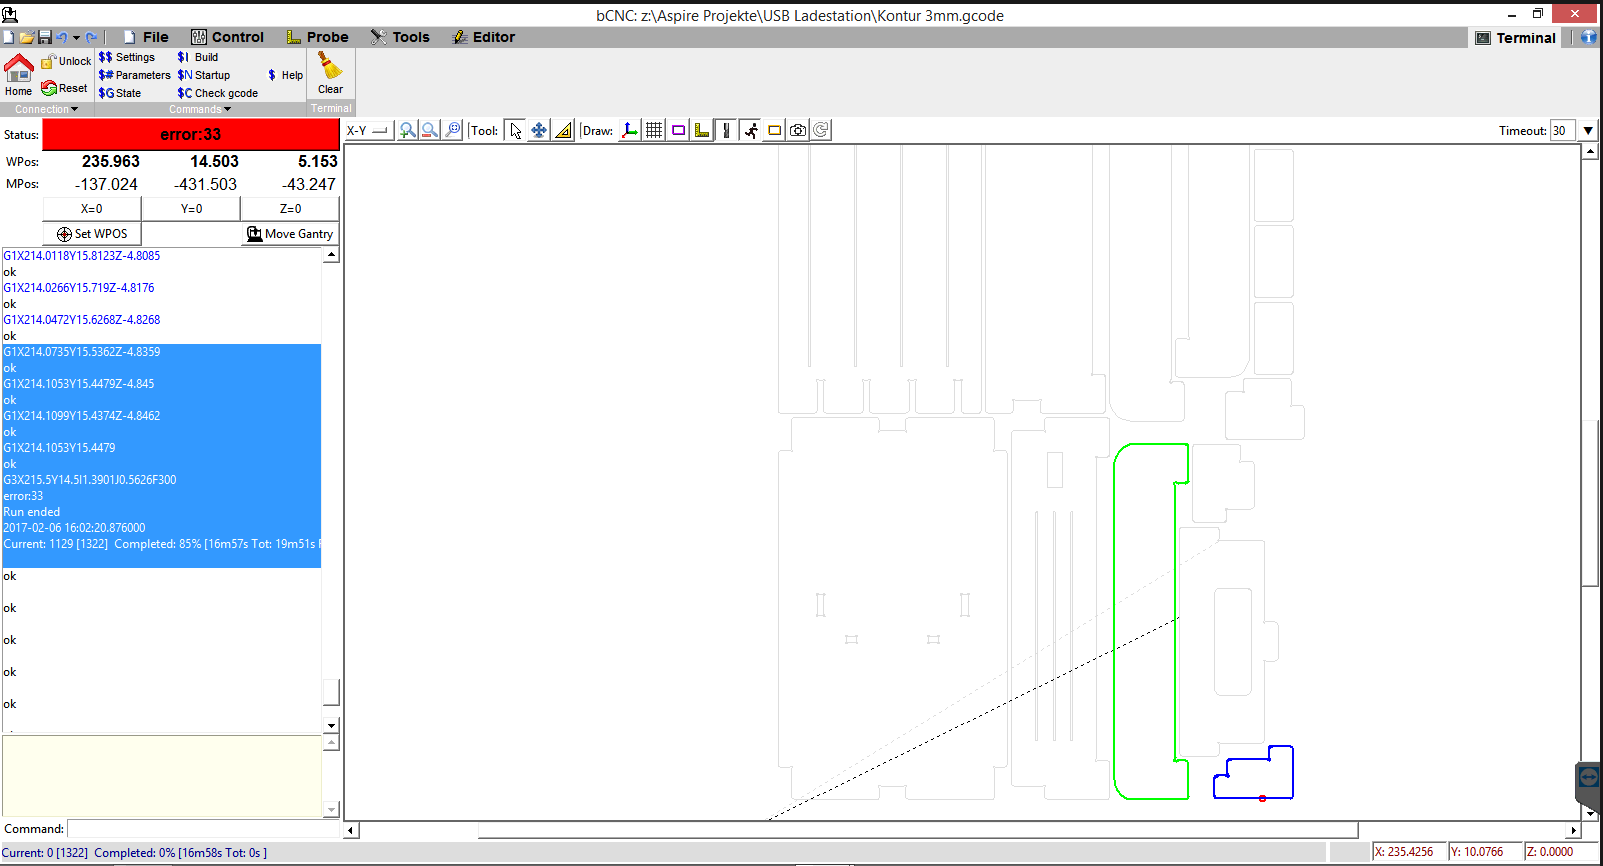This screenshot has height=866, width=1603.
Task: Save the file using the floppy disk icon
Action: click(45, 37)
